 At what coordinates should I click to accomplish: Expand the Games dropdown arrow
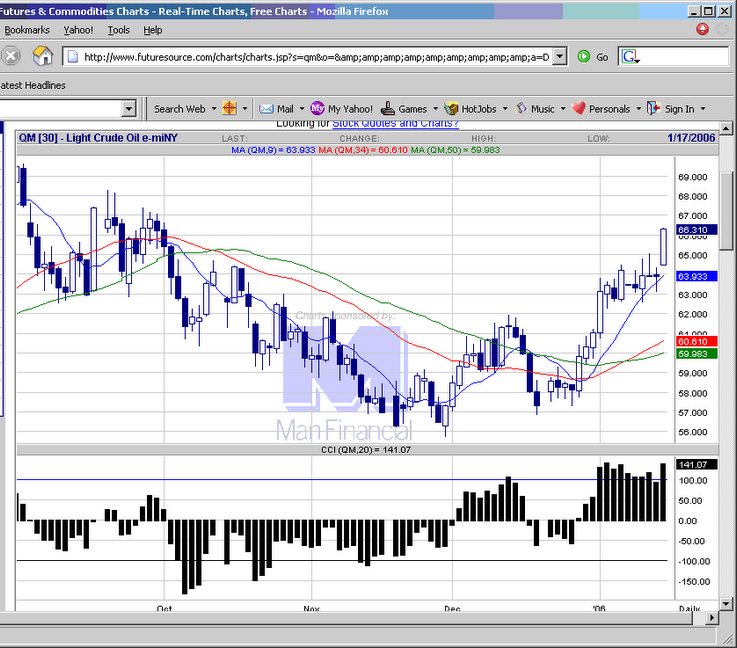tap(435, 109)
